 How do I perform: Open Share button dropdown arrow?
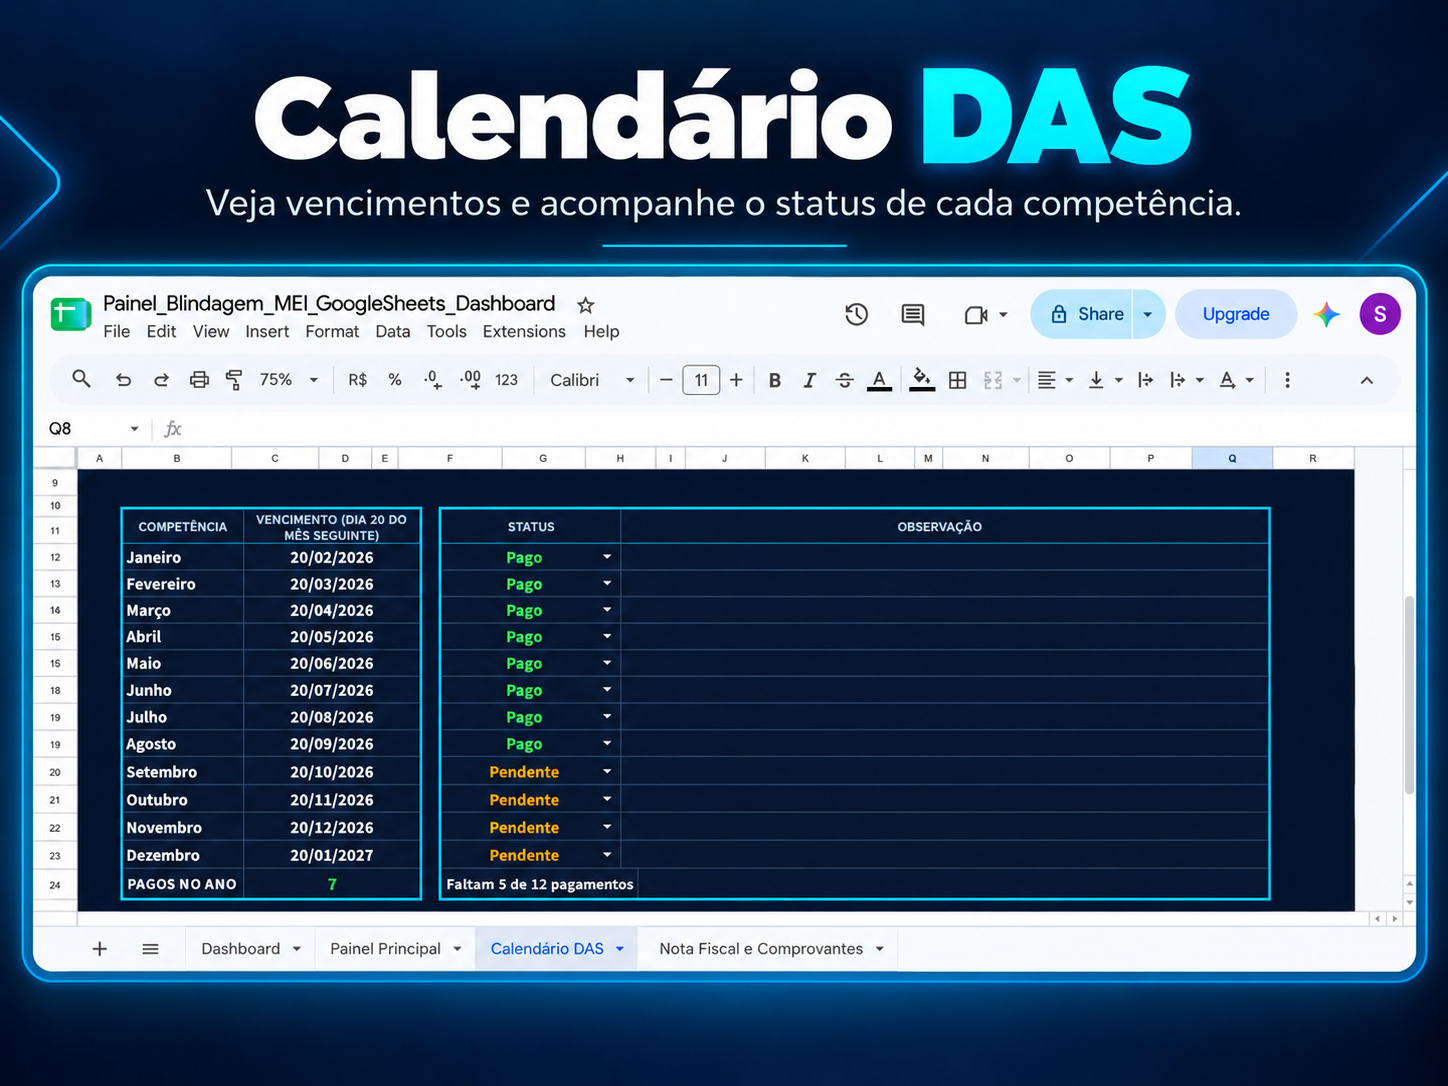point(1148,314)
